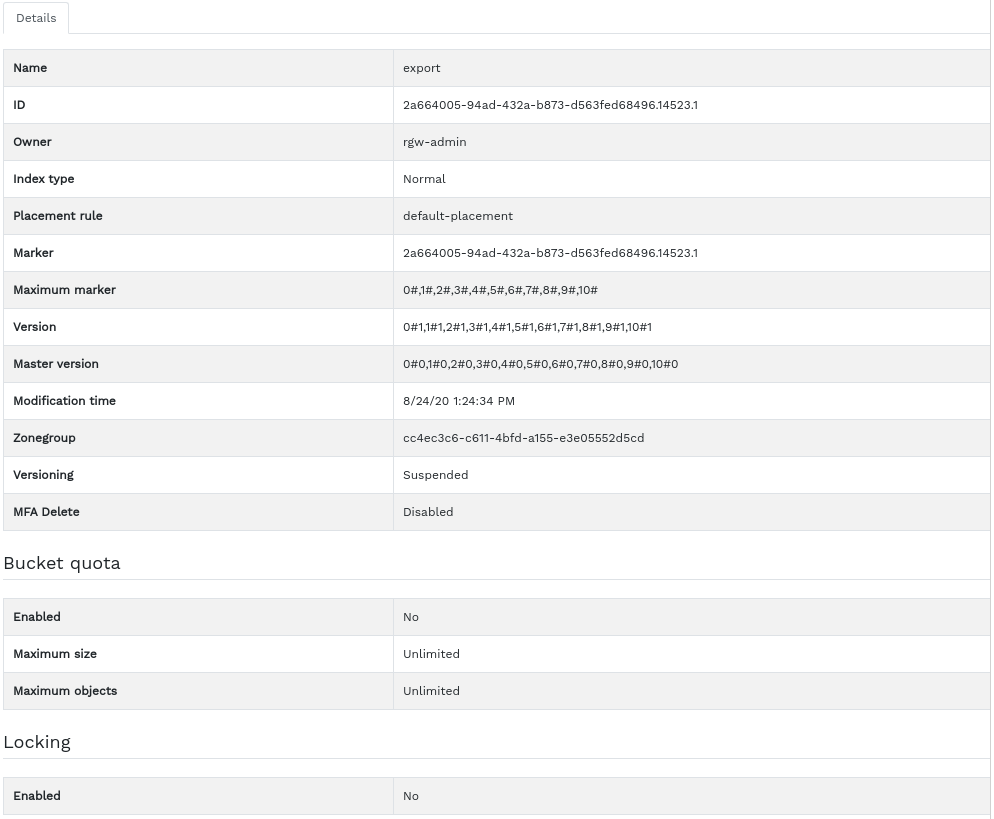
Task: Click the MFA Delete value Disabled
Action: point(428,512)
